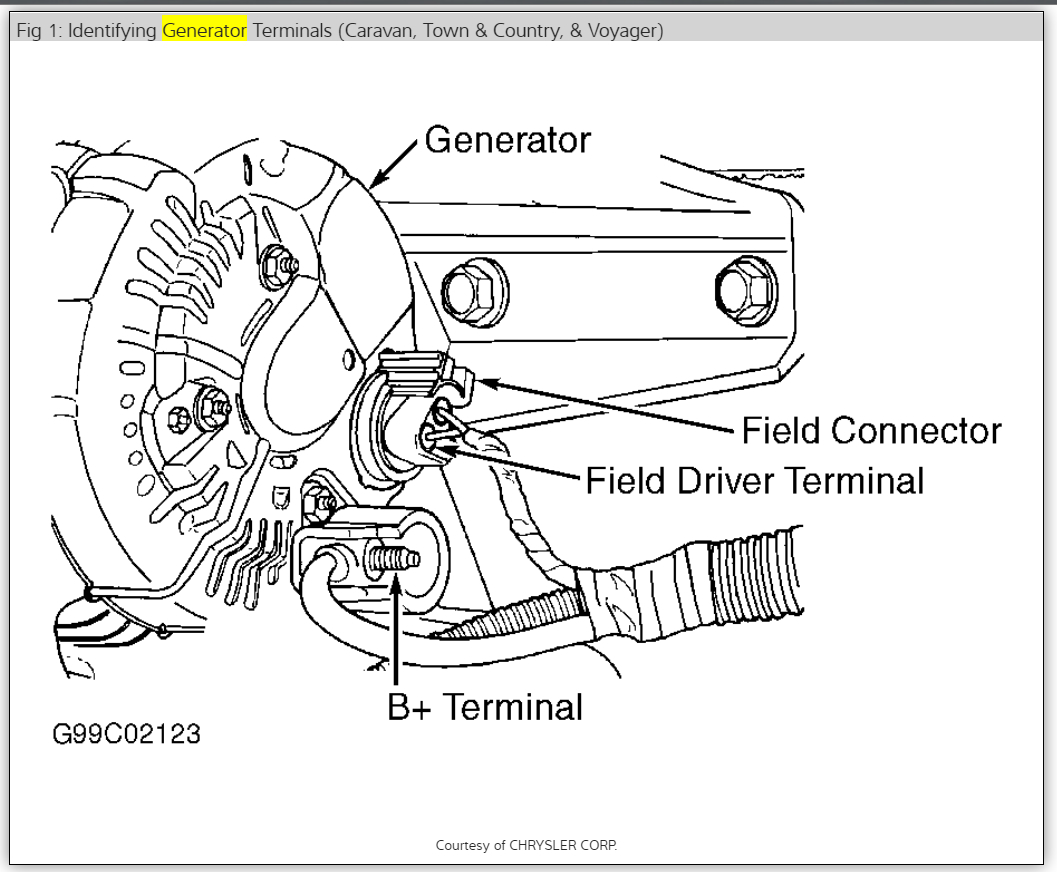
Task: Click the Field Driver Terminal label
Action: [754, 481]
